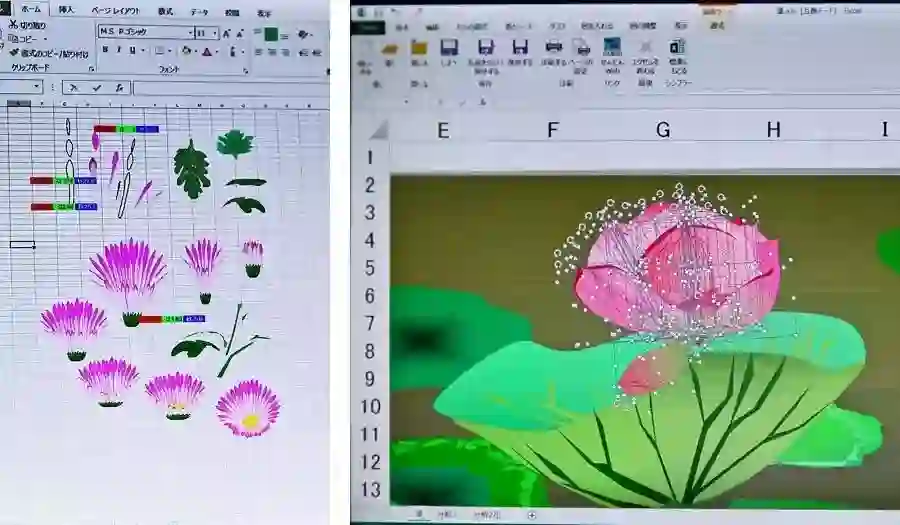The image size is (900, 525).
Task: Toggle the highlighted middle vertical alignment
Action: click(x=271, y=34)
